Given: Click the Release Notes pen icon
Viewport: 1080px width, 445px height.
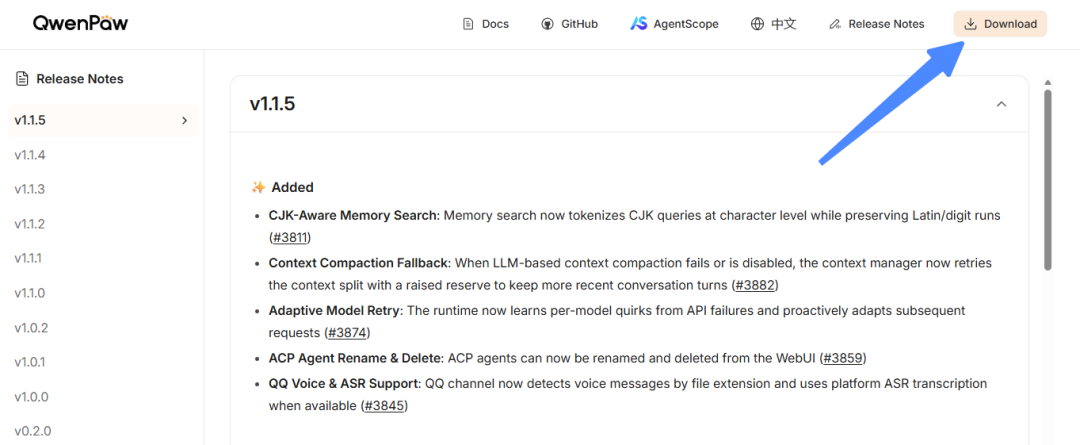Looking at the screenshot, I should 835,24.
